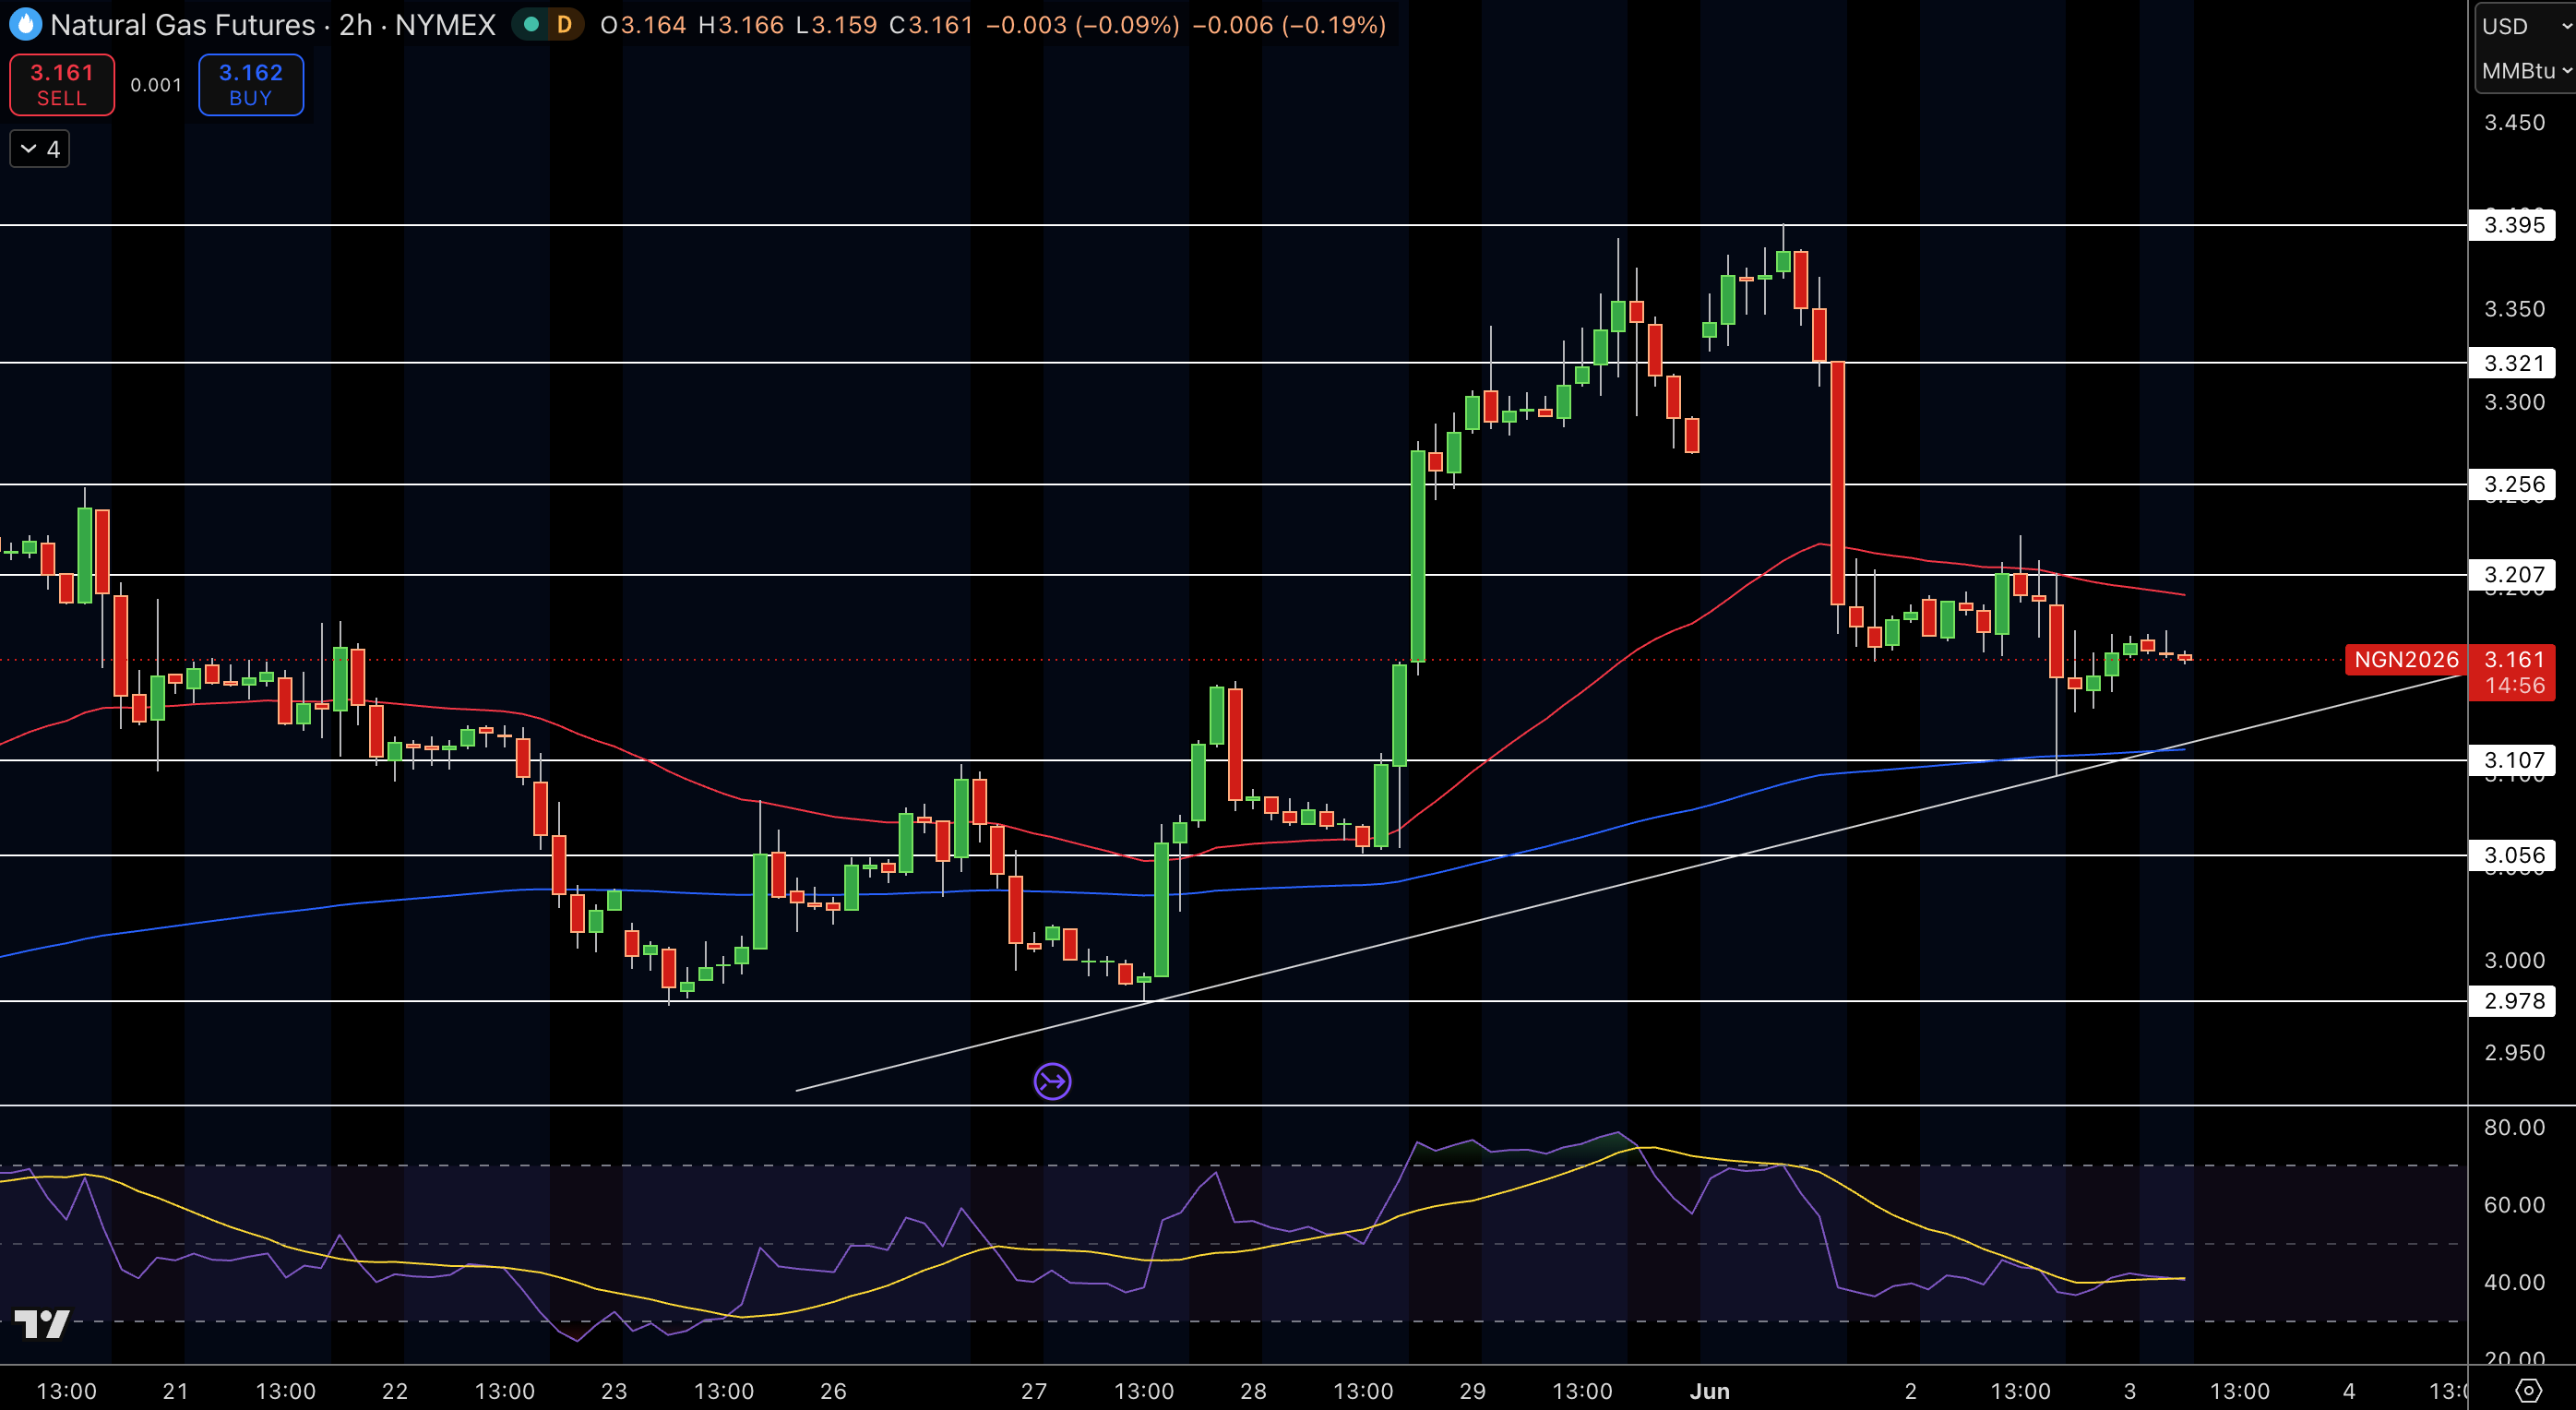
Task: Click the 26 date label on time axis
Action: pyautogui.click(x=833, y=1391)
